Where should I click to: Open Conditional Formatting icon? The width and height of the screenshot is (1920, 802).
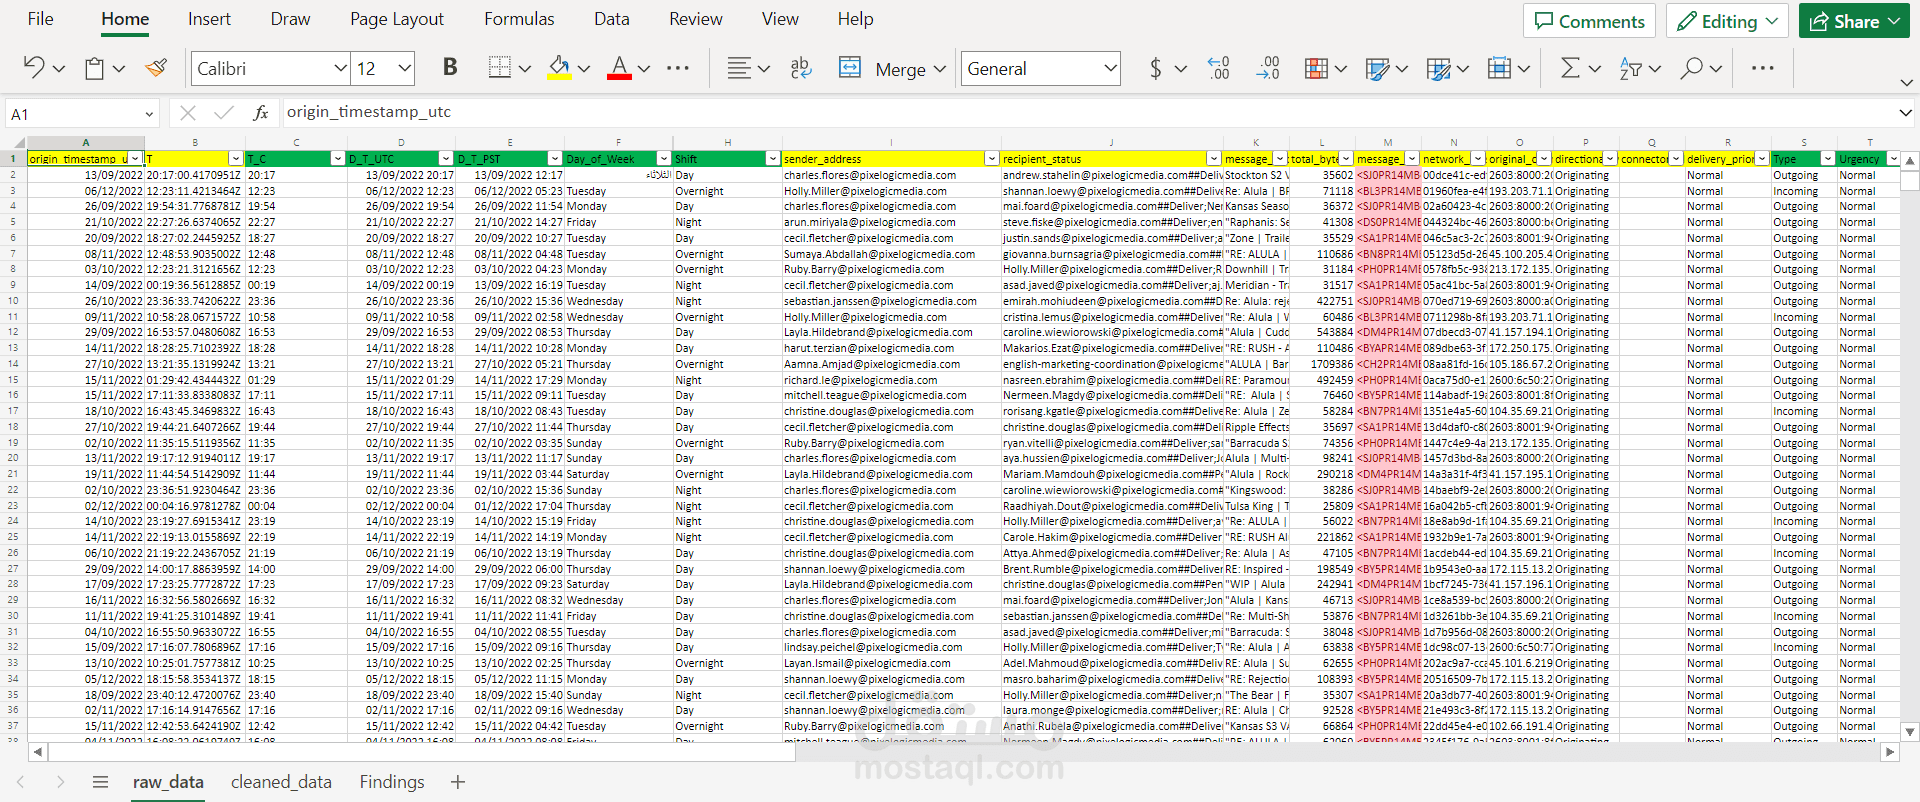[1317, 68]
